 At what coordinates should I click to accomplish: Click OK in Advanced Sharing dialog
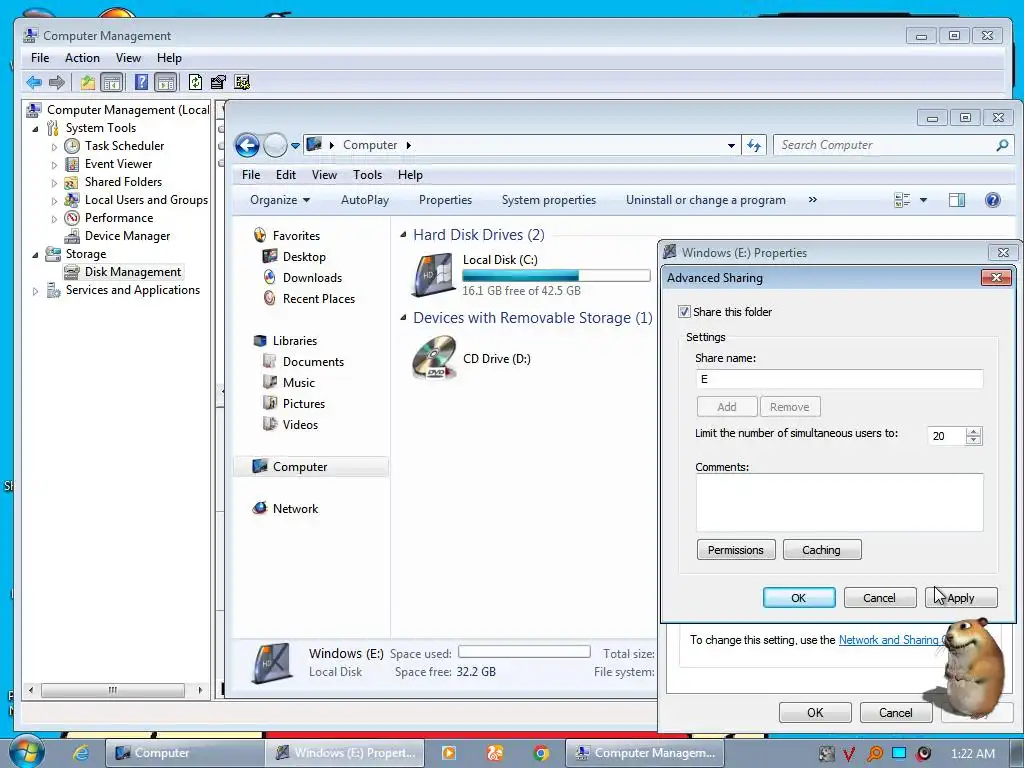click(799, 598)
